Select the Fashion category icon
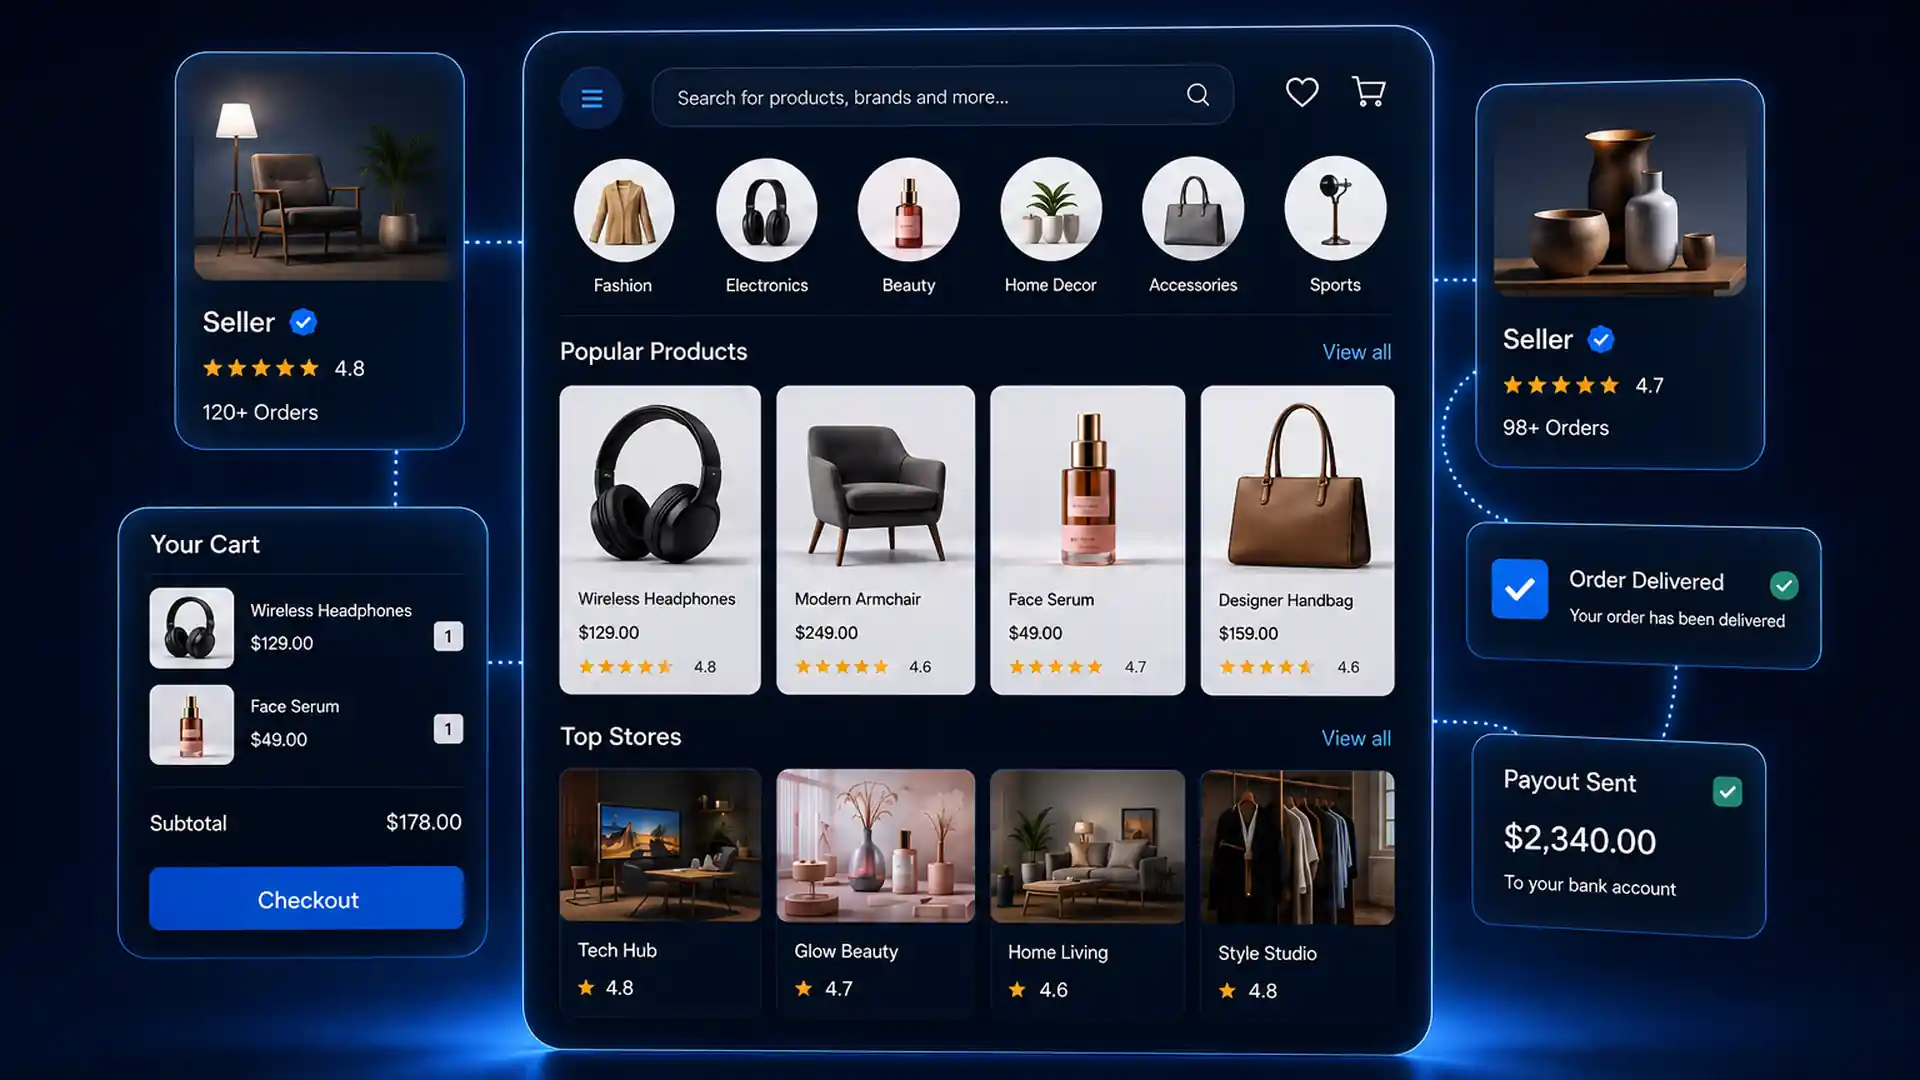The image size is (1920, 1080). 623,210
